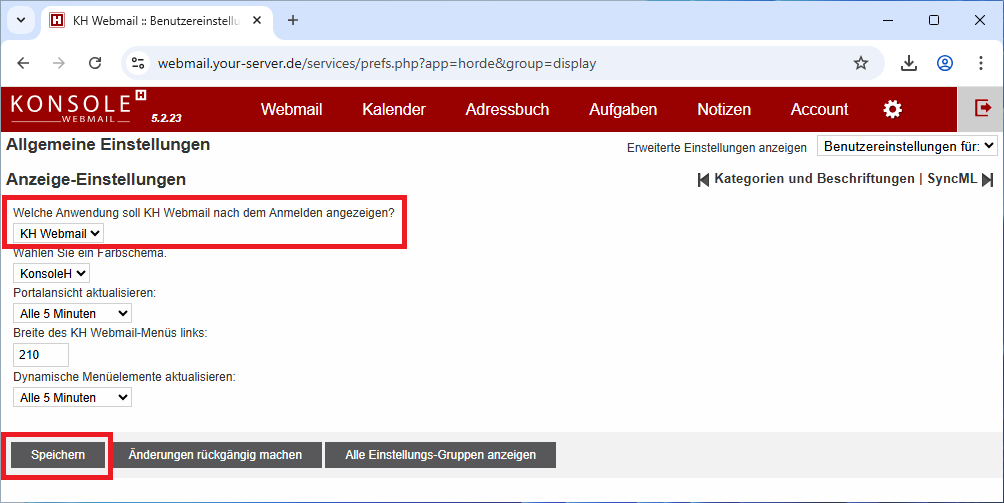Open the Kalender menu
The height and width of the screenshot is (503, 1004).
(393, 109)
